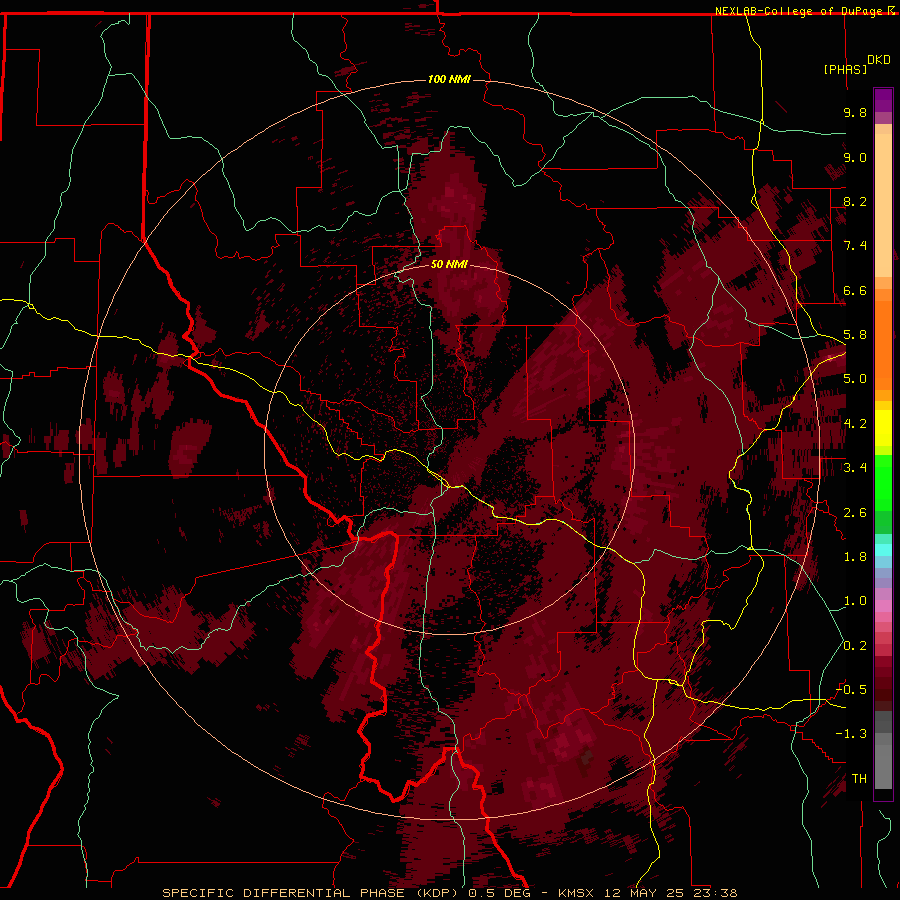Click the SPECIFIC DIFFERENTIAL PHASE (KDP) title text
The width and height of the screenshot is (900, 900).
[312, 893]
